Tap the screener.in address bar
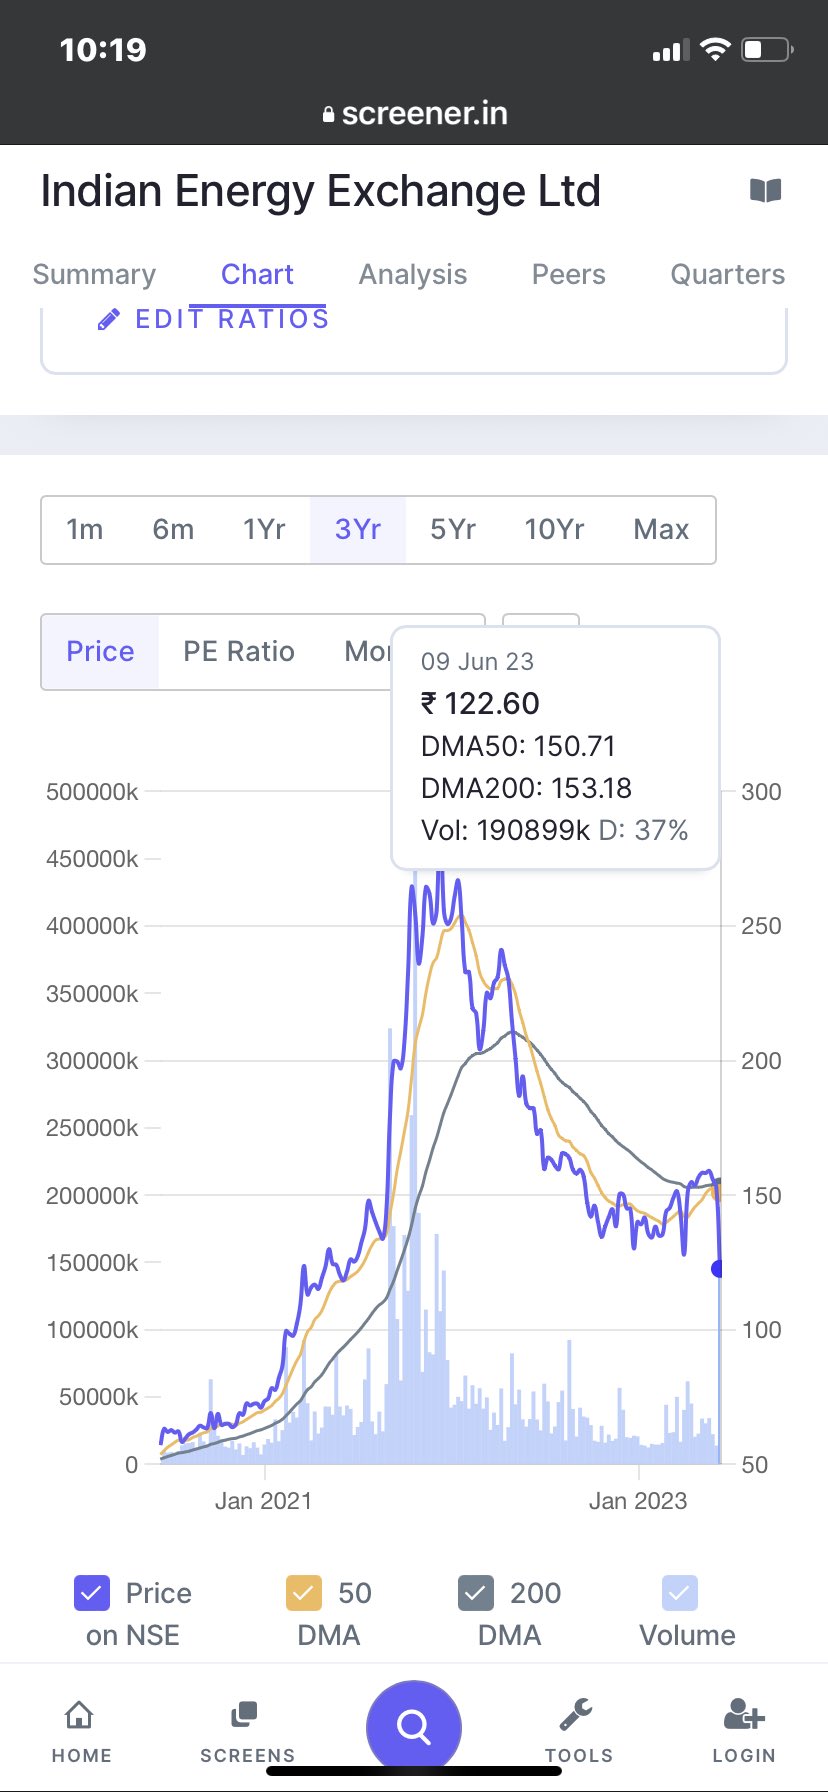 414,114
